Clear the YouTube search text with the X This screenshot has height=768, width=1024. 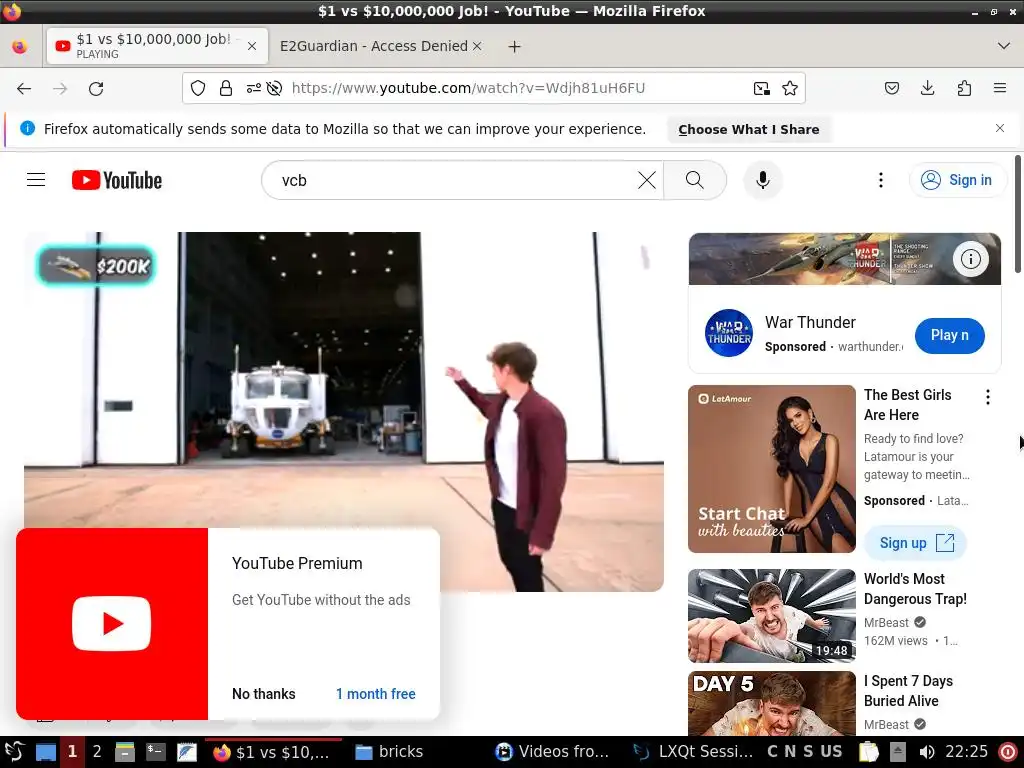[x=647, y=180]
